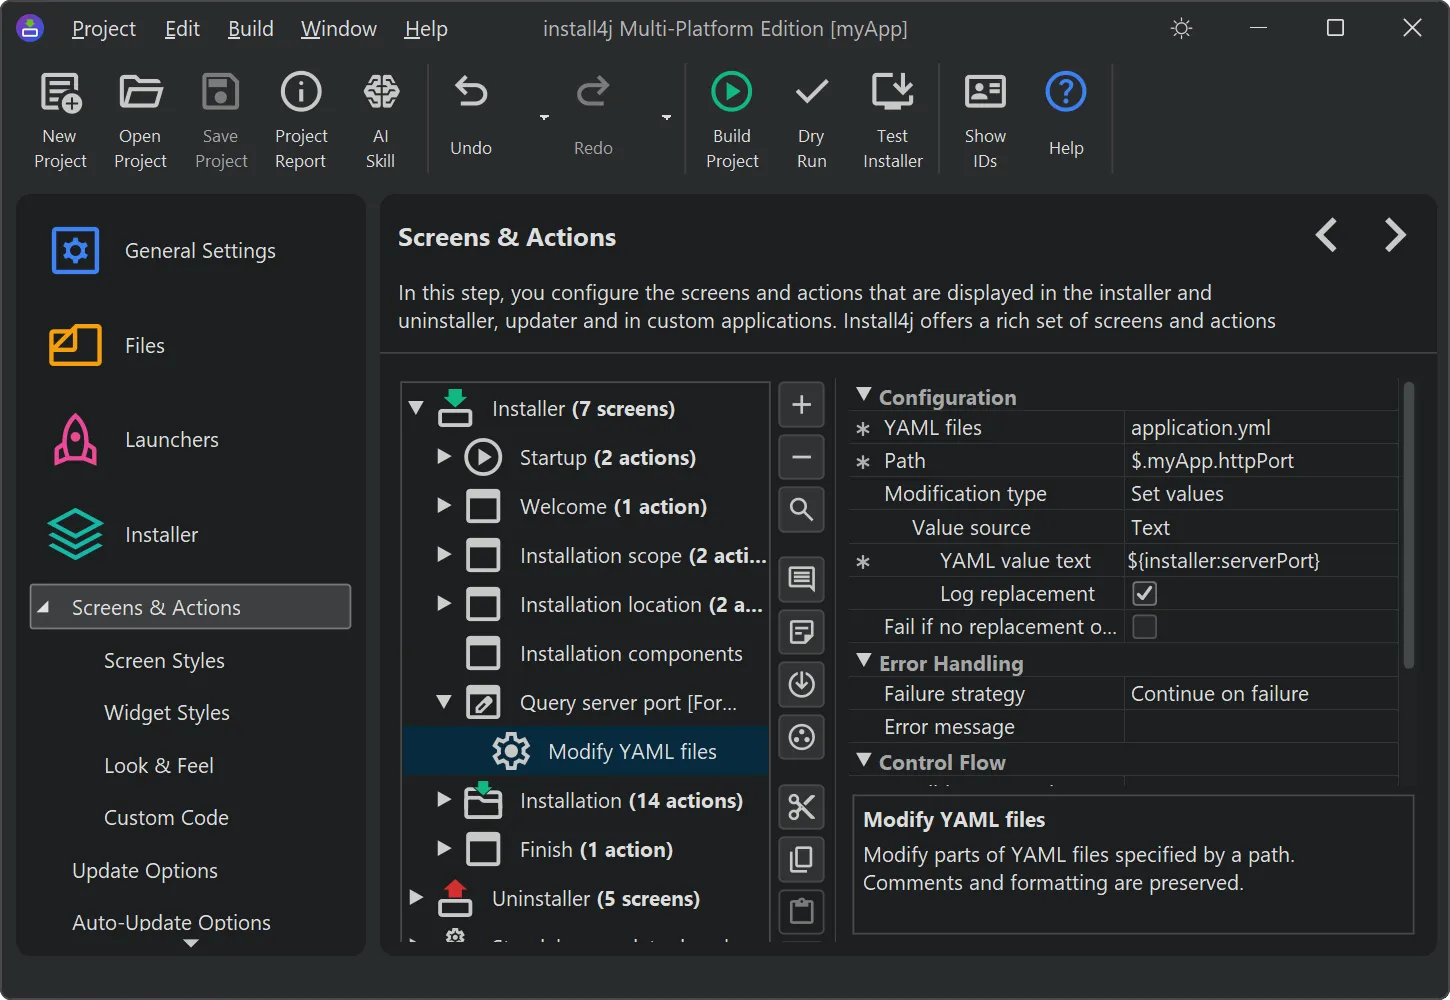Click the comment bubble icon button
Image resolution: width=1450 pixels, height=1000 pixels.
click(x=801, y=580)
